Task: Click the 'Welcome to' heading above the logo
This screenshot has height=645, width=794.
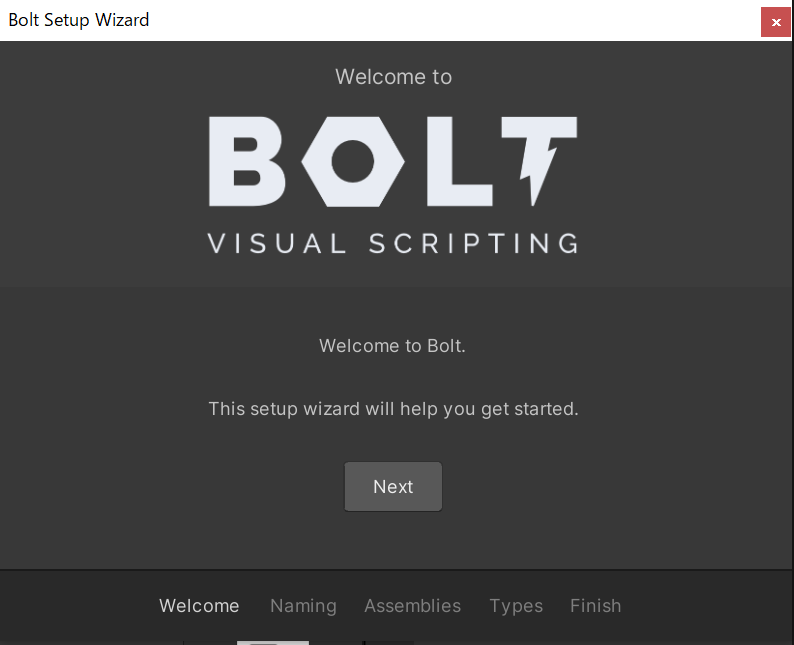Action: pos(393,77)
